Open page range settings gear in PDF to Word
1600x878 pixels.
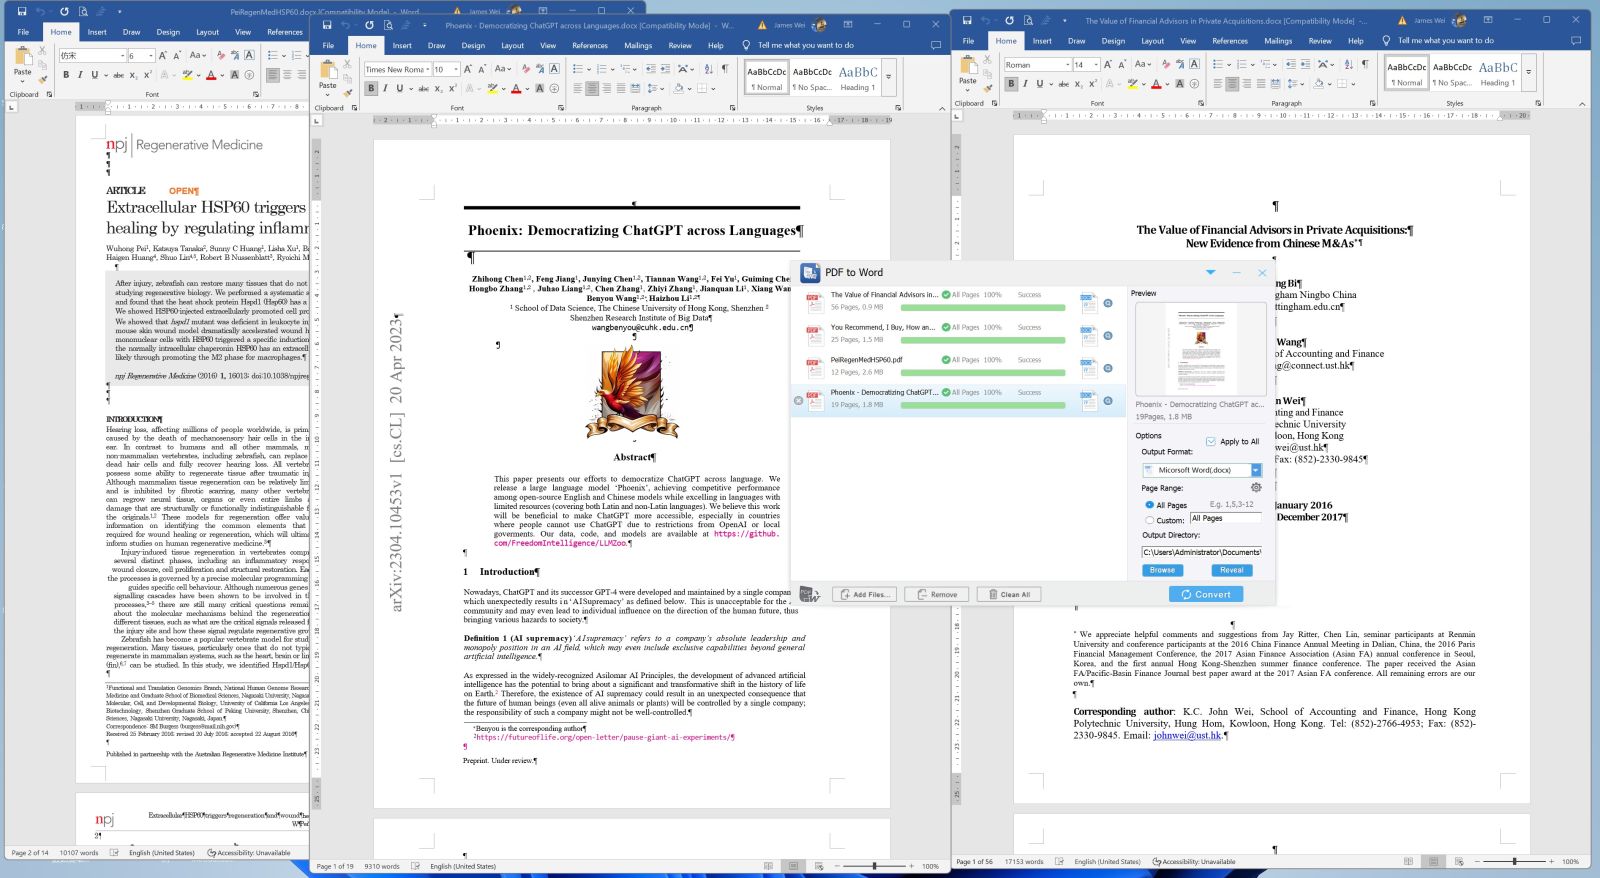pyautogui.click(x=1256, y=488)
